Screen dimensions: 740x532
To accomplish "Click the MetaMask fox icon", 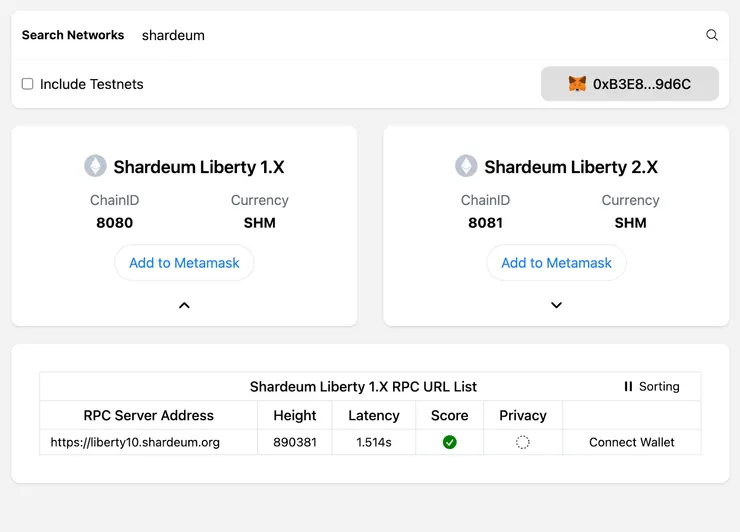I will (x=577, y=84).
